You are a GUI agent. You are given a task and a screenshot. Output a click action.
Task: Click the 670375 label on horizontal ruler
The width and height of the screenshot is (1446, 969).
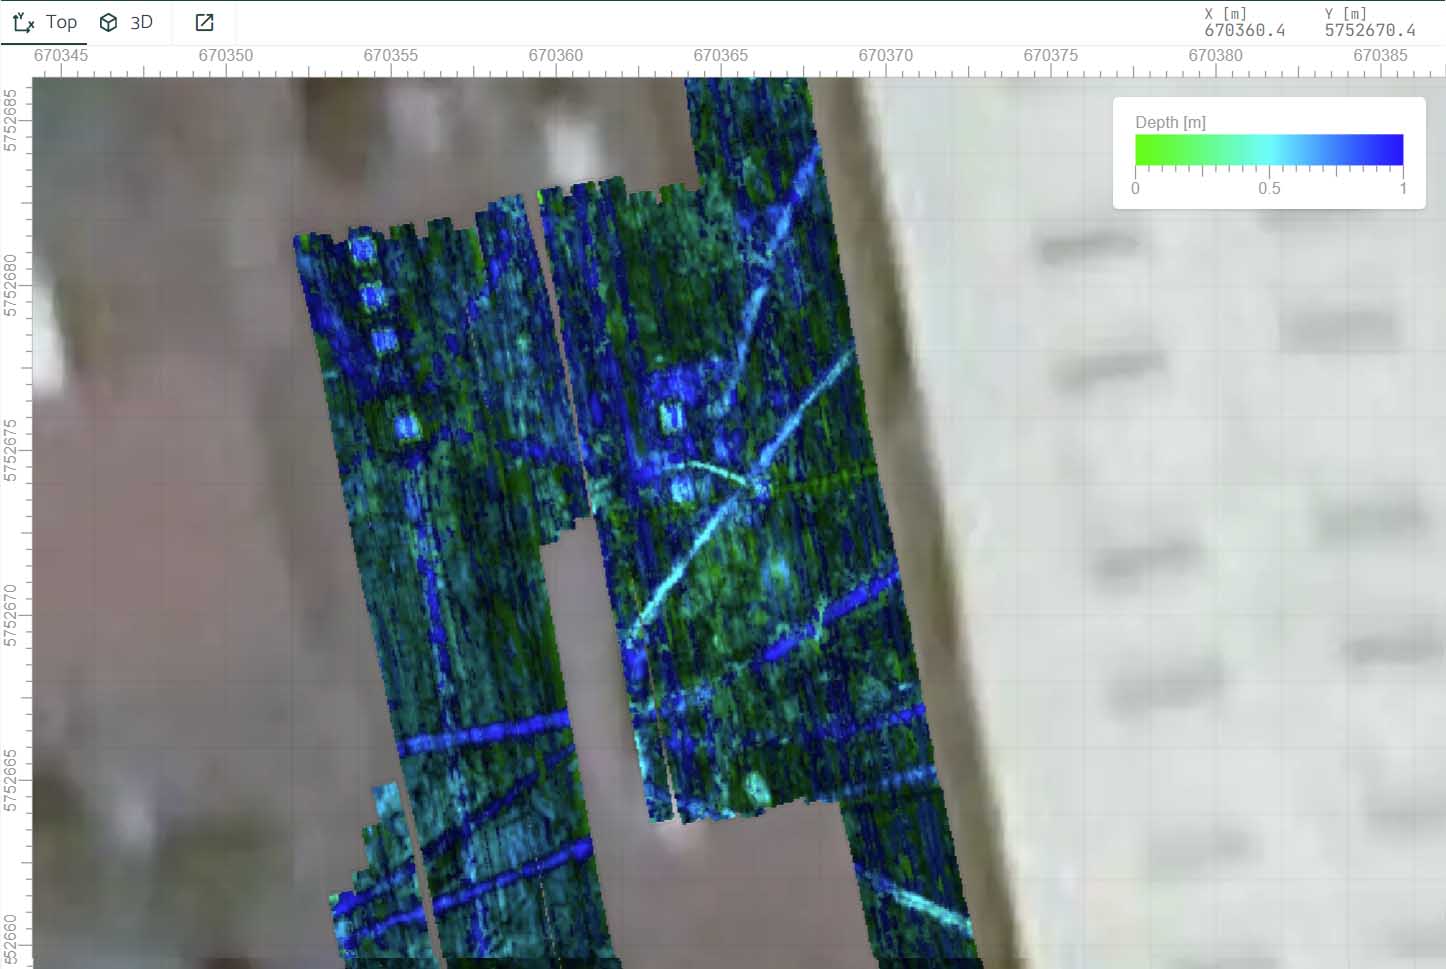click(x=1050, y=55)
